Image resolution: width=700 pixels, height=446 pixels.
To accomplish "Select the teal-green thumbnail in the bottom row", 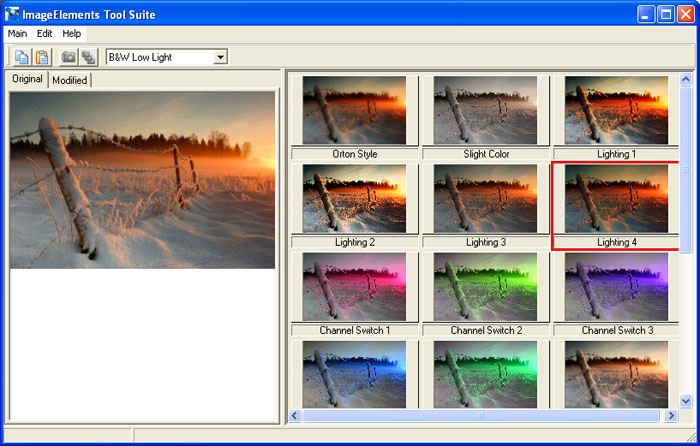I will pyautogui.click(x=485, y=374).
